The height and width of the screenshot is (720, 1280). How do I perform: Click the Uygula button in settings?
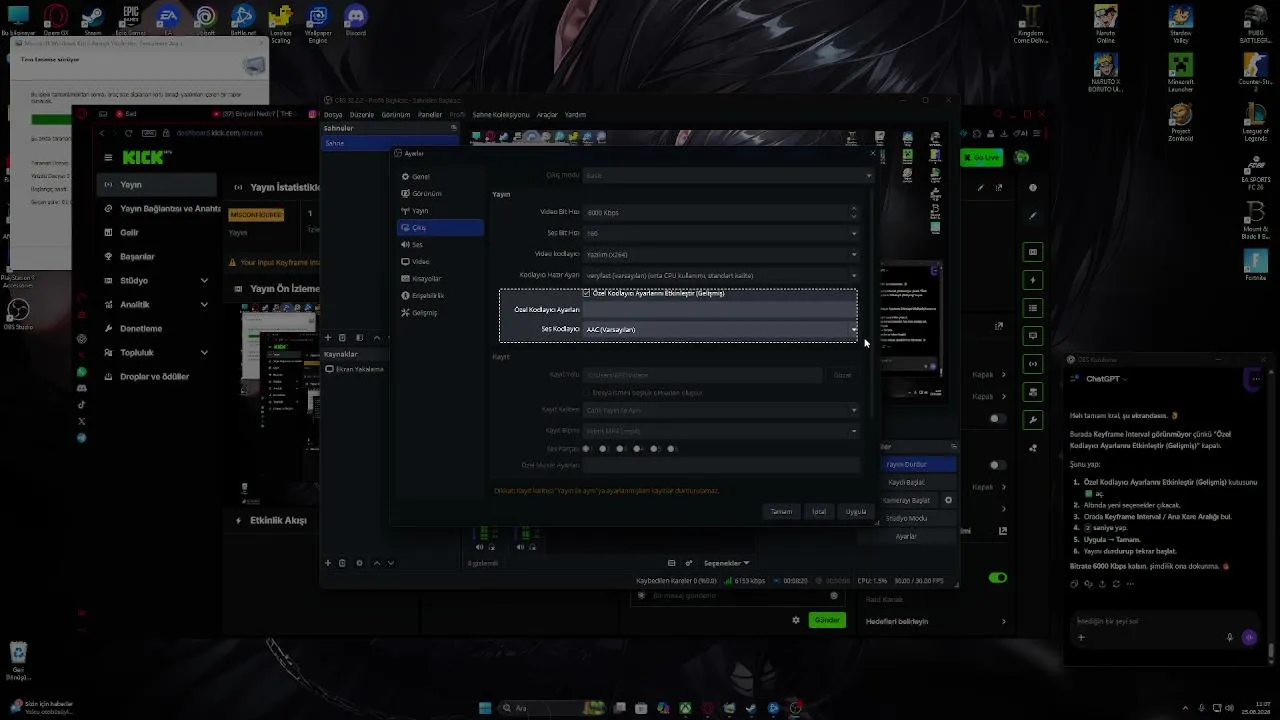(x=856, y=511)
